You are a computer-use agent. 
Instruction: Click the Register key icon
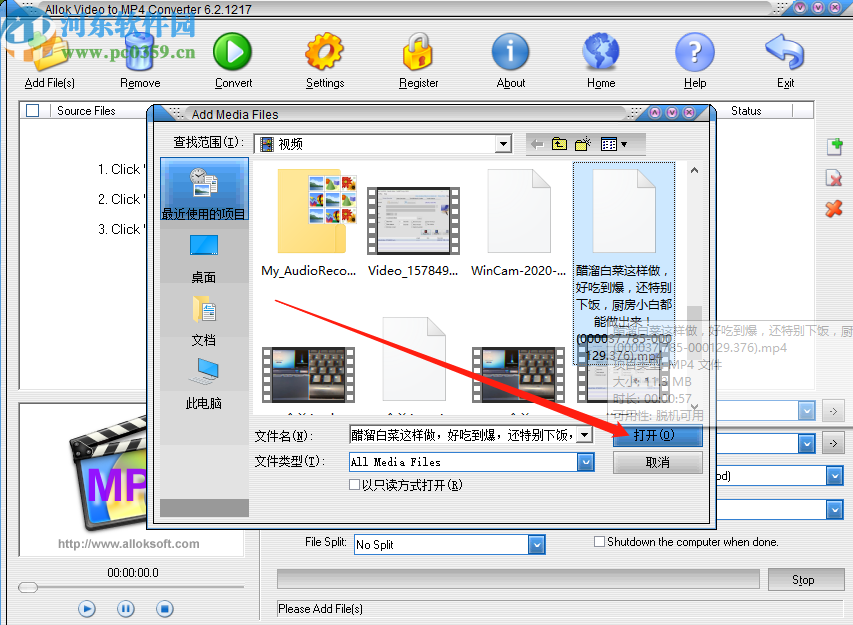[x=417, y=50]
